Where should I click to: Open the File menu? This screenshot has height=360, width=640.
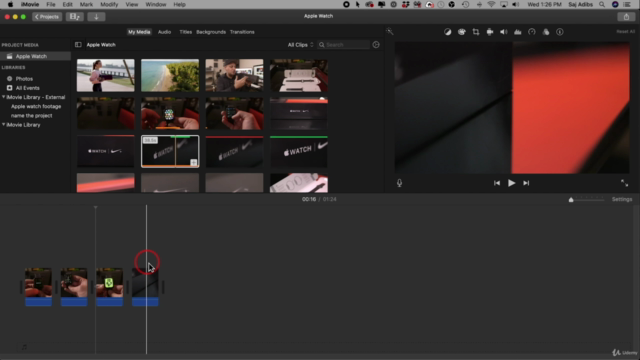(x=51, y=4)
